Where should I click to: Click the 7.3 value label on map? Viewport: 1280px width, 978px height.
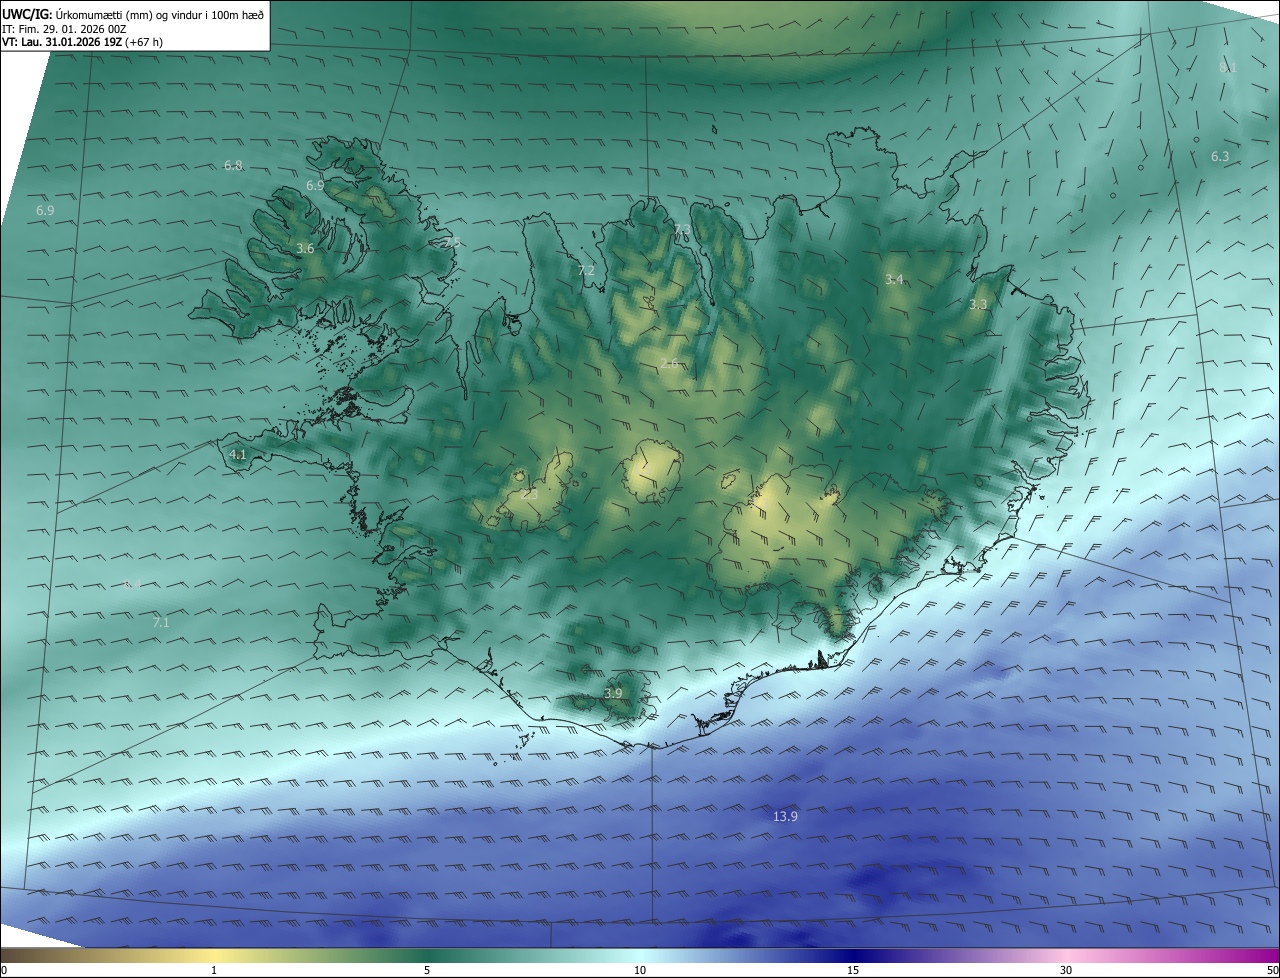click(682, 230)
